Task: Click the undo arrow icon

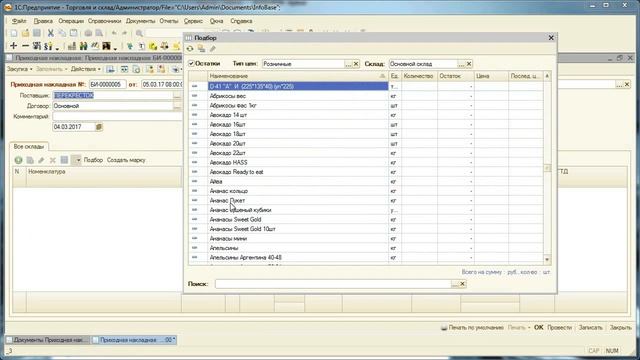Action: [114, 33]
